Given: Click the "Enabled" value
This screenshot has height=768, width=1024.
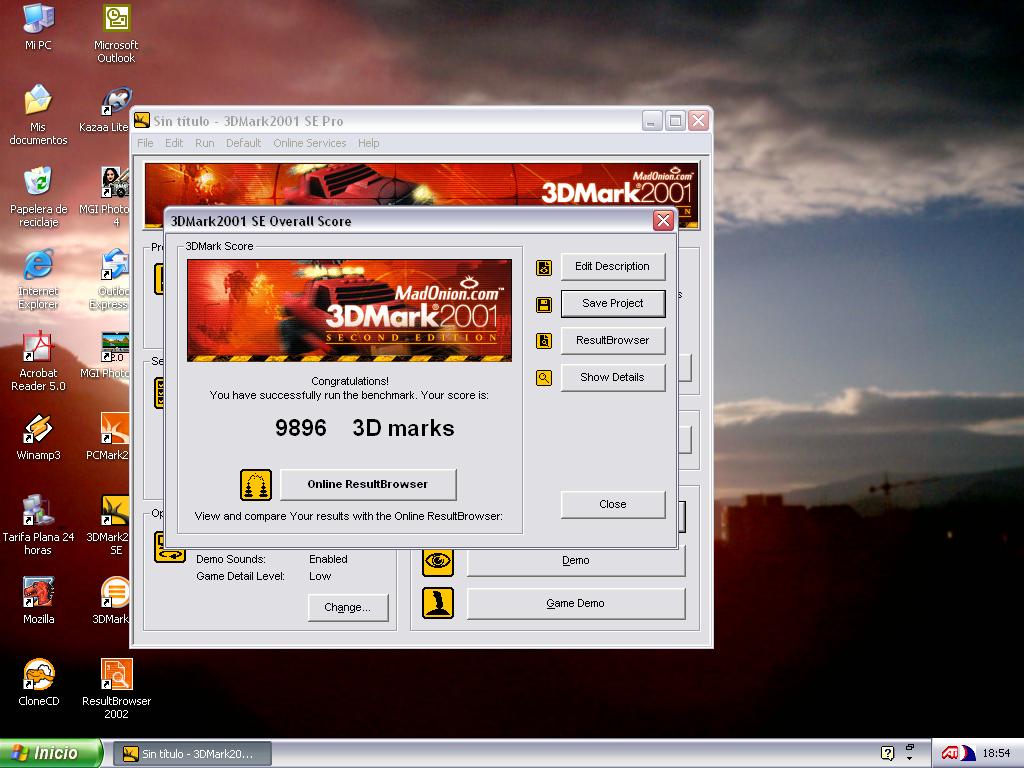Looking at the screenshot, I should pos(328,559).
